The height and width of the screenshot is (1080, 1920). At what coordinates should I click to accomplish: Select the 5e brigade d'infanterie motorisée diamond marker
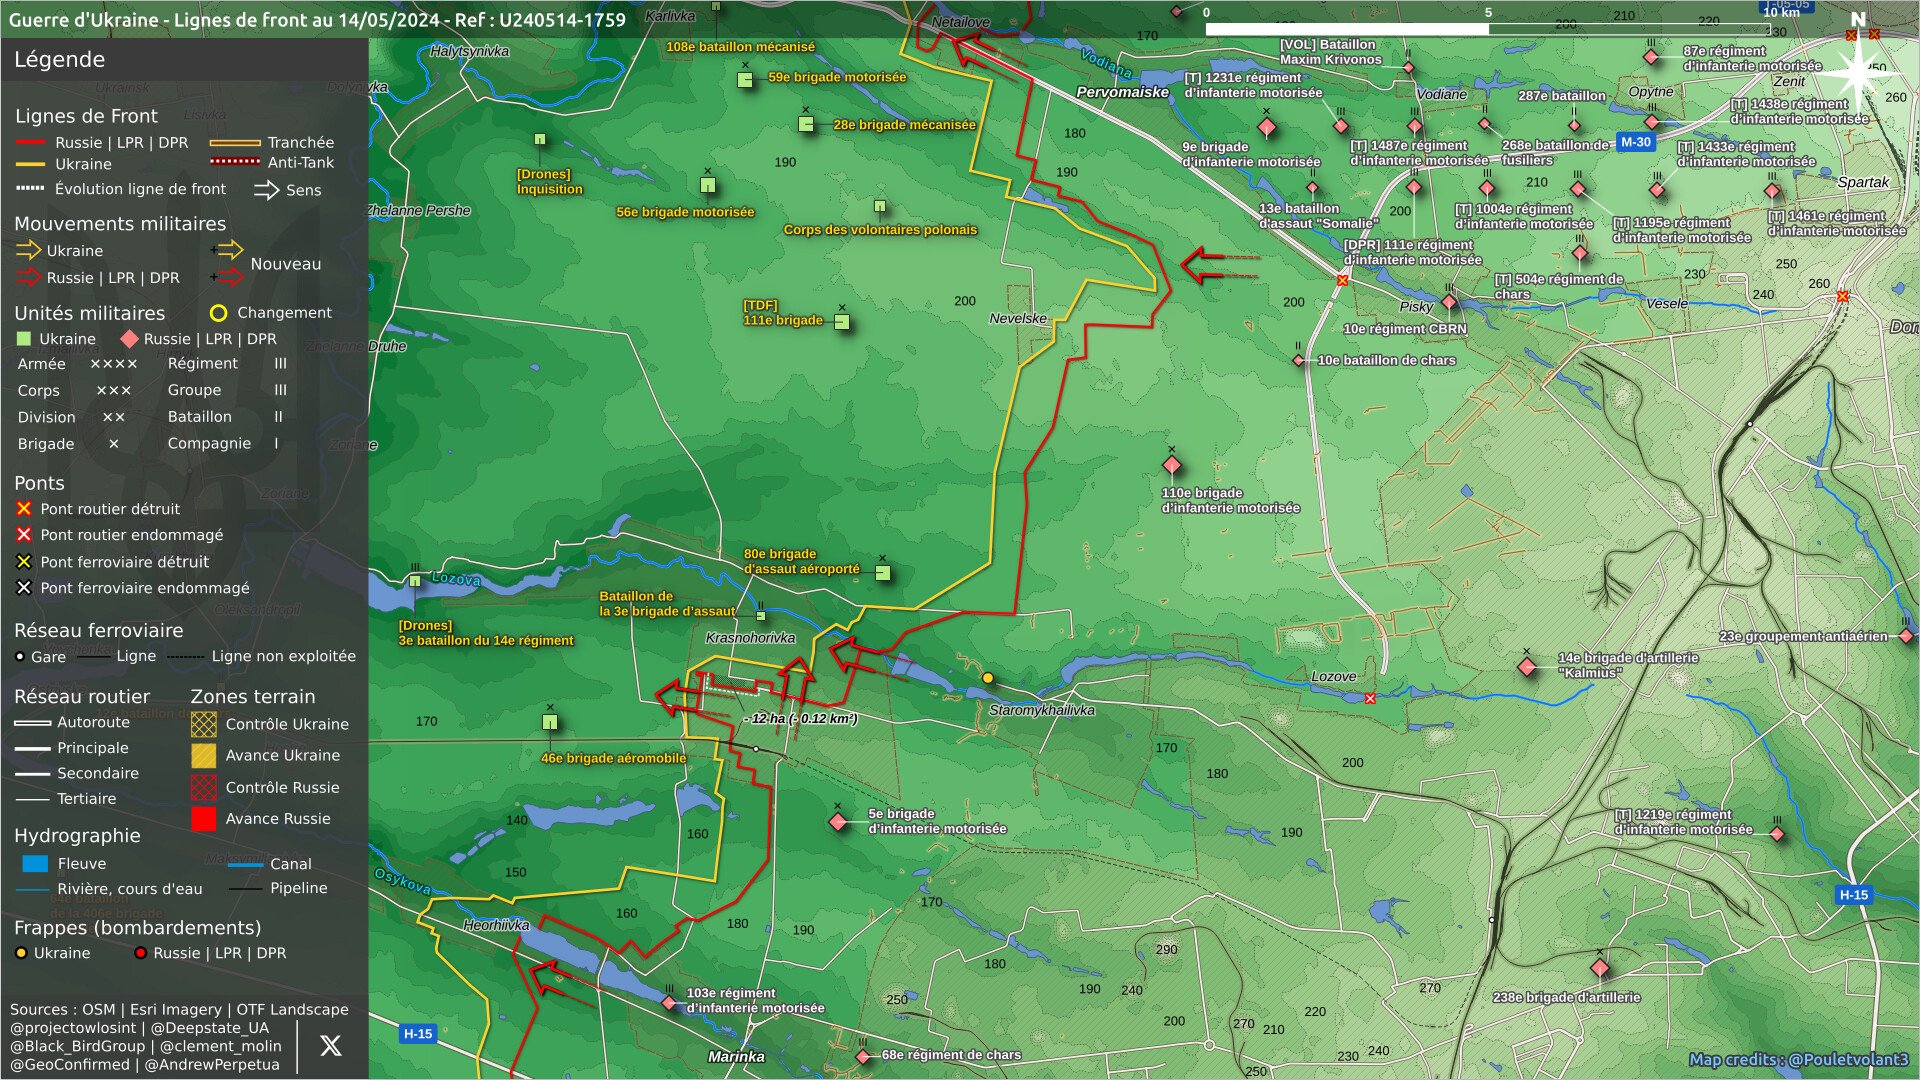click(838, 821)
